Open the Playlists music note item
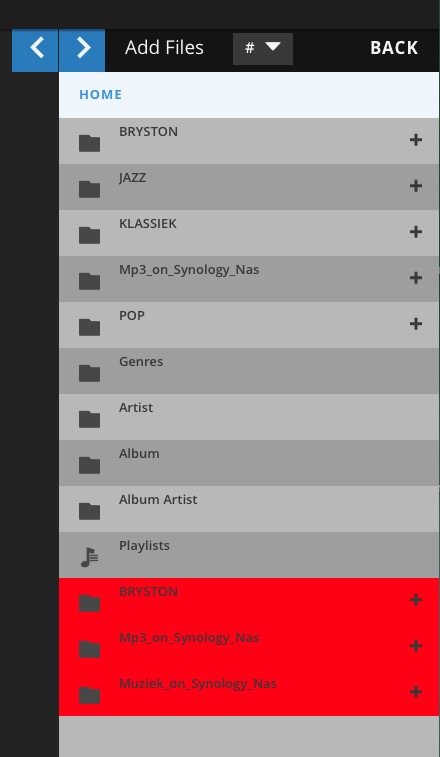440x757 pixels. click(249, 555)
